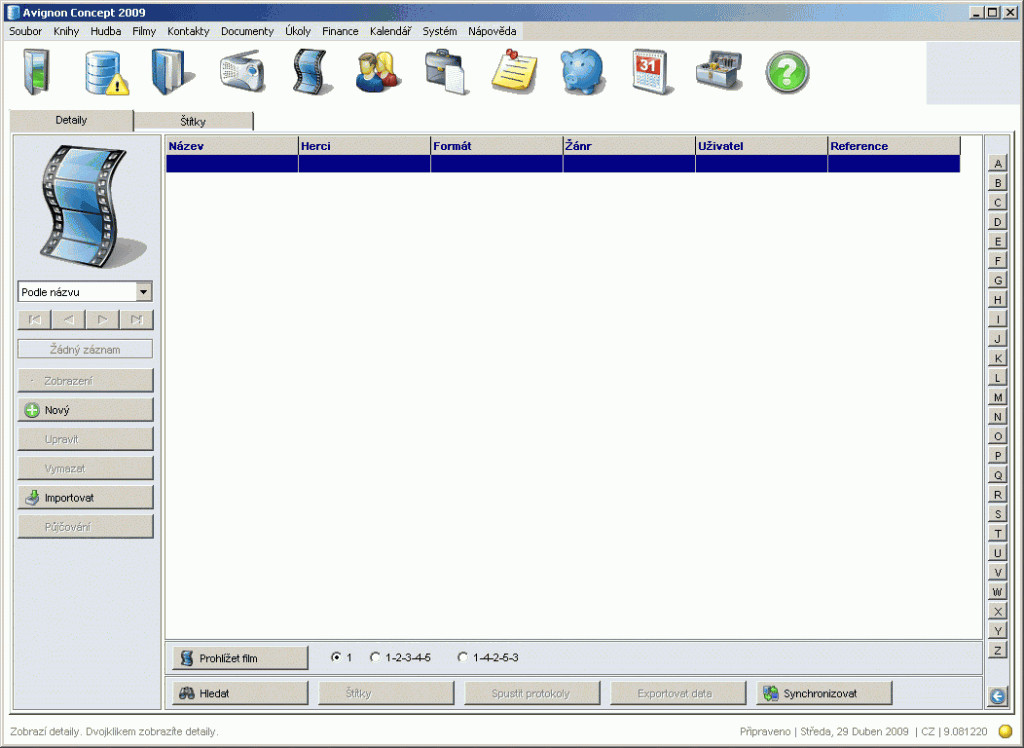1024x748 pixels.
Task: Filter list by letter W
Action: 997,592
